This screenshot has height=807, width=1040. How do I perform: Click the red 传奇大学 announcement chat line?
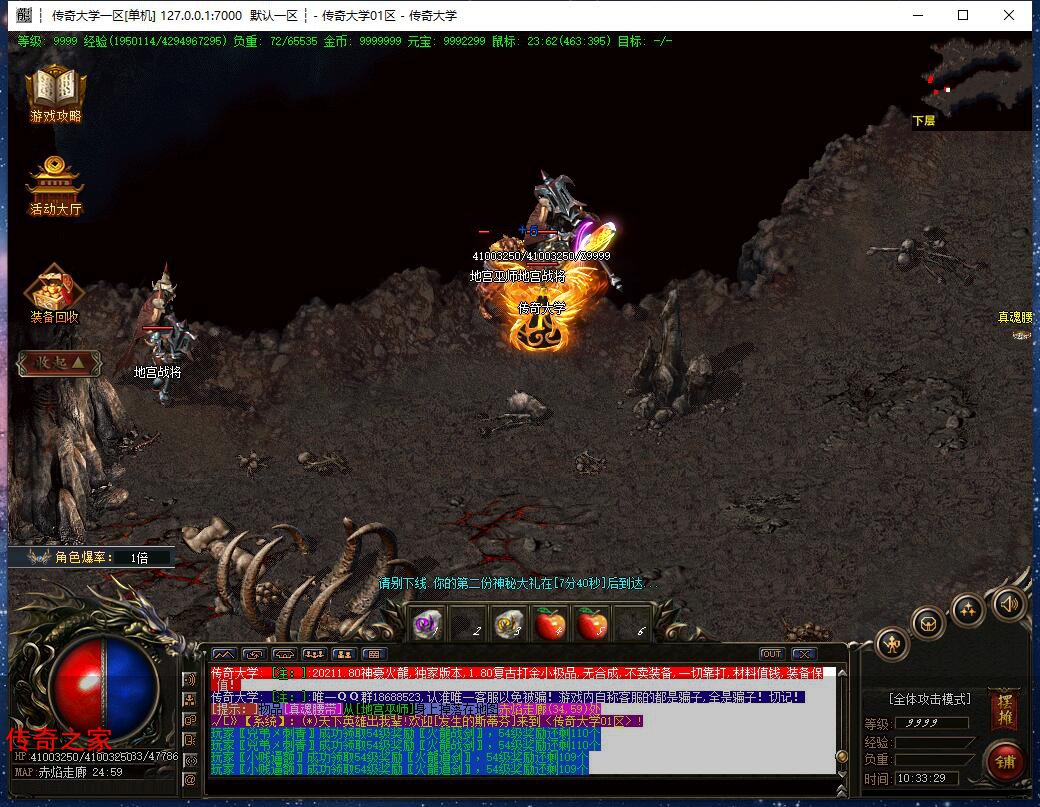tap(519, 678)
